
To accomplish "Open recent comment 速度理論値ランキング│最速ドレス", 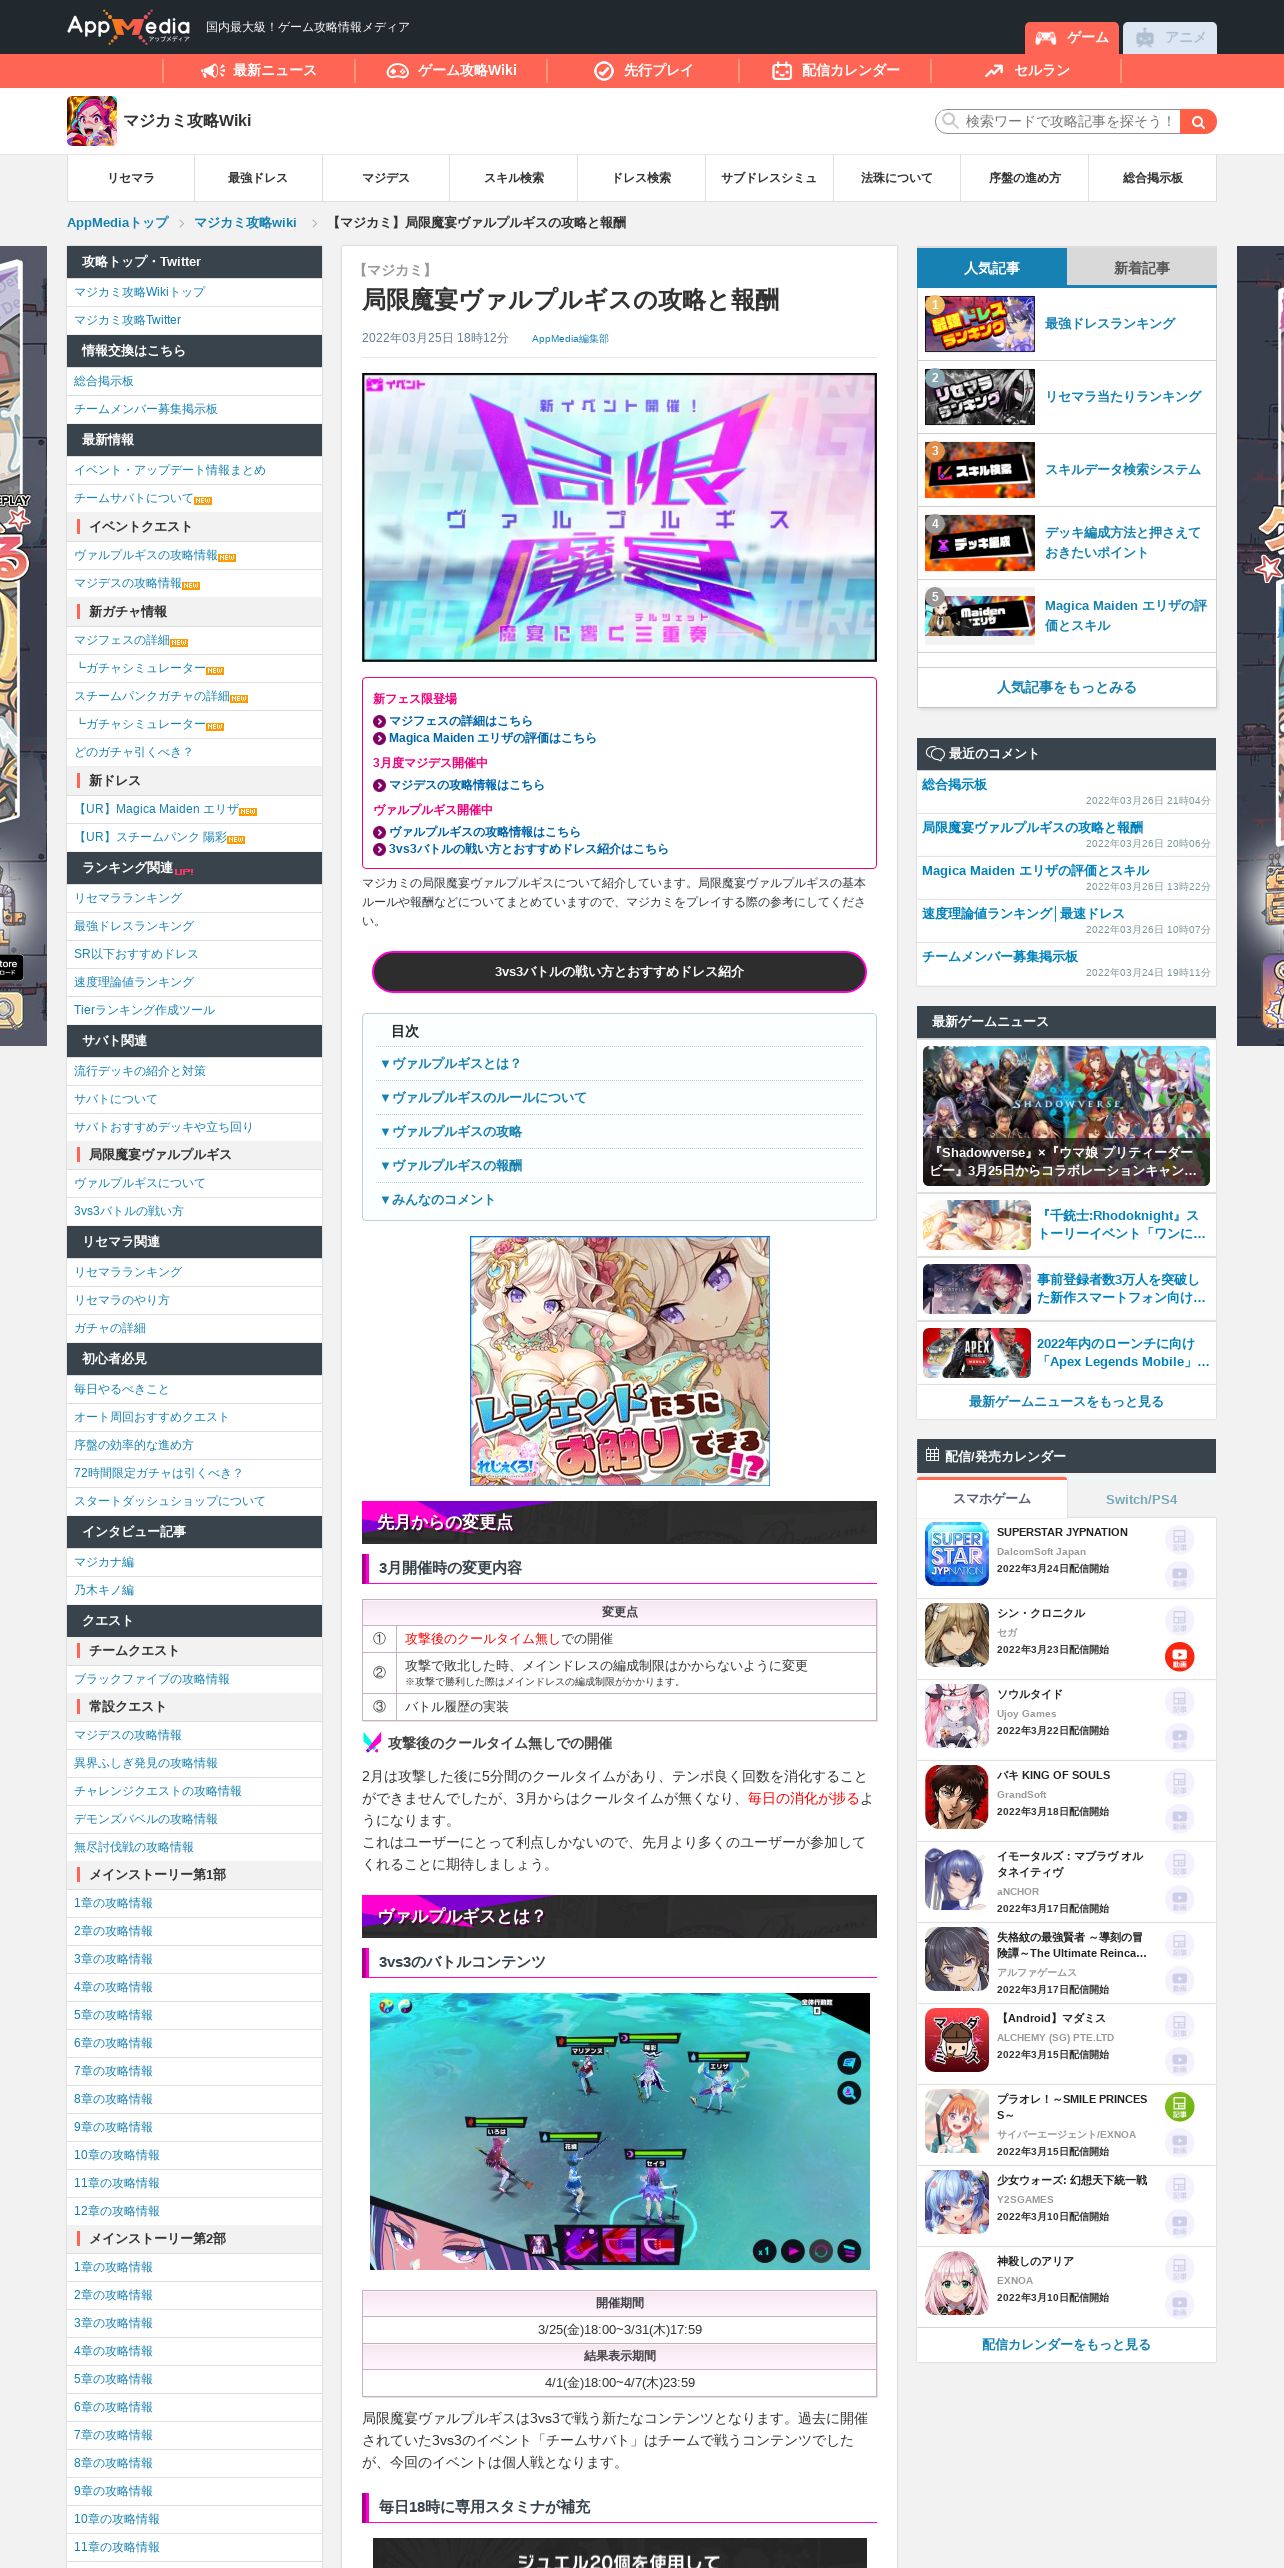I will (1022, 913).
